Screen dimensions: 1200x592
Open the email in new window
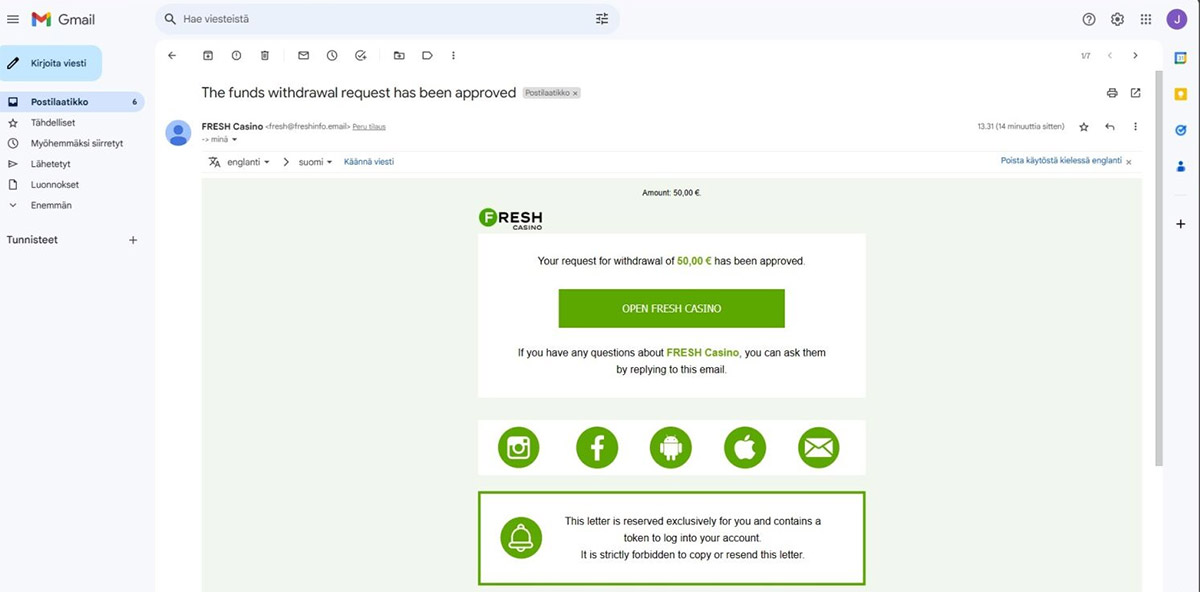[x=1136, y=93]
